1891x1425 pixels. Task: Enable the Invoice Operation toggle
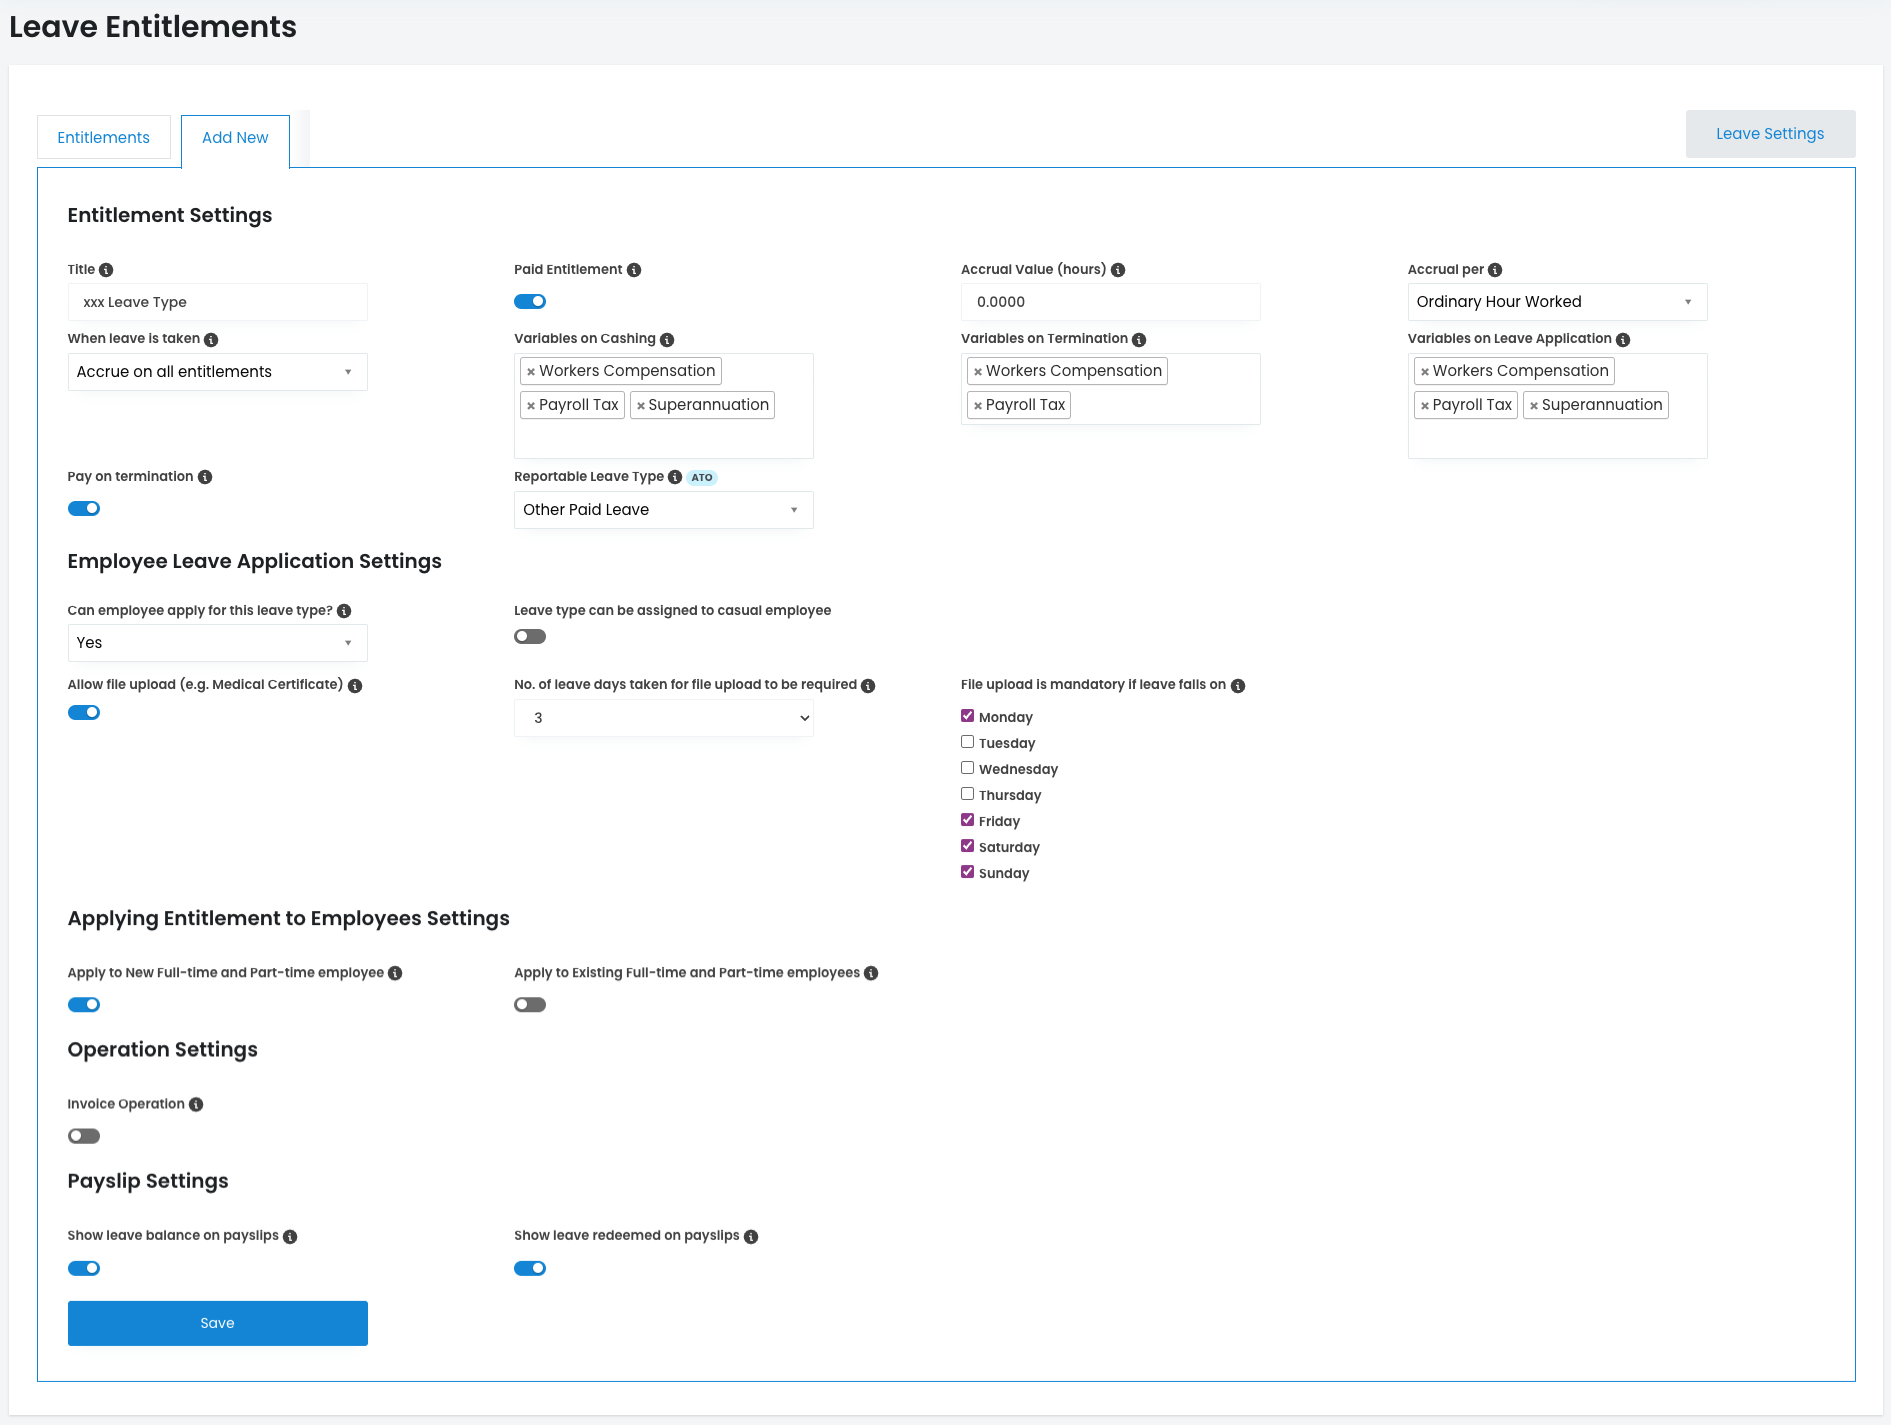pyautogui.click(x=84, y=1136)
